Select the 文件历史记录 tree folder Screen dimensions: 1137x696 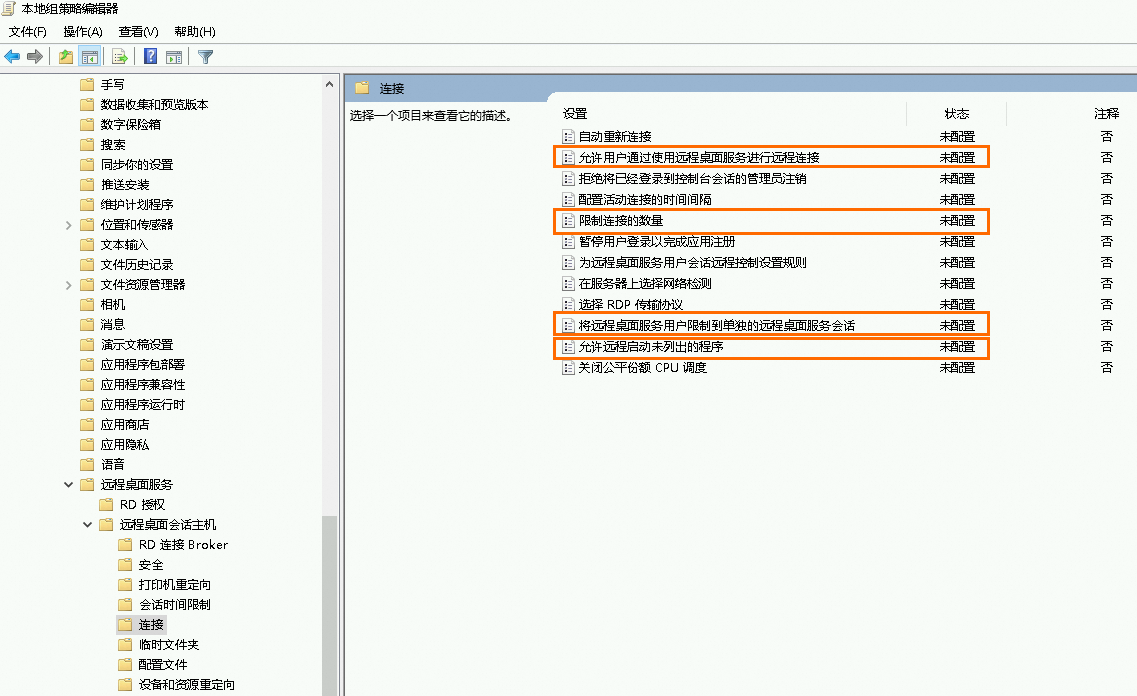tap(137, 265)
